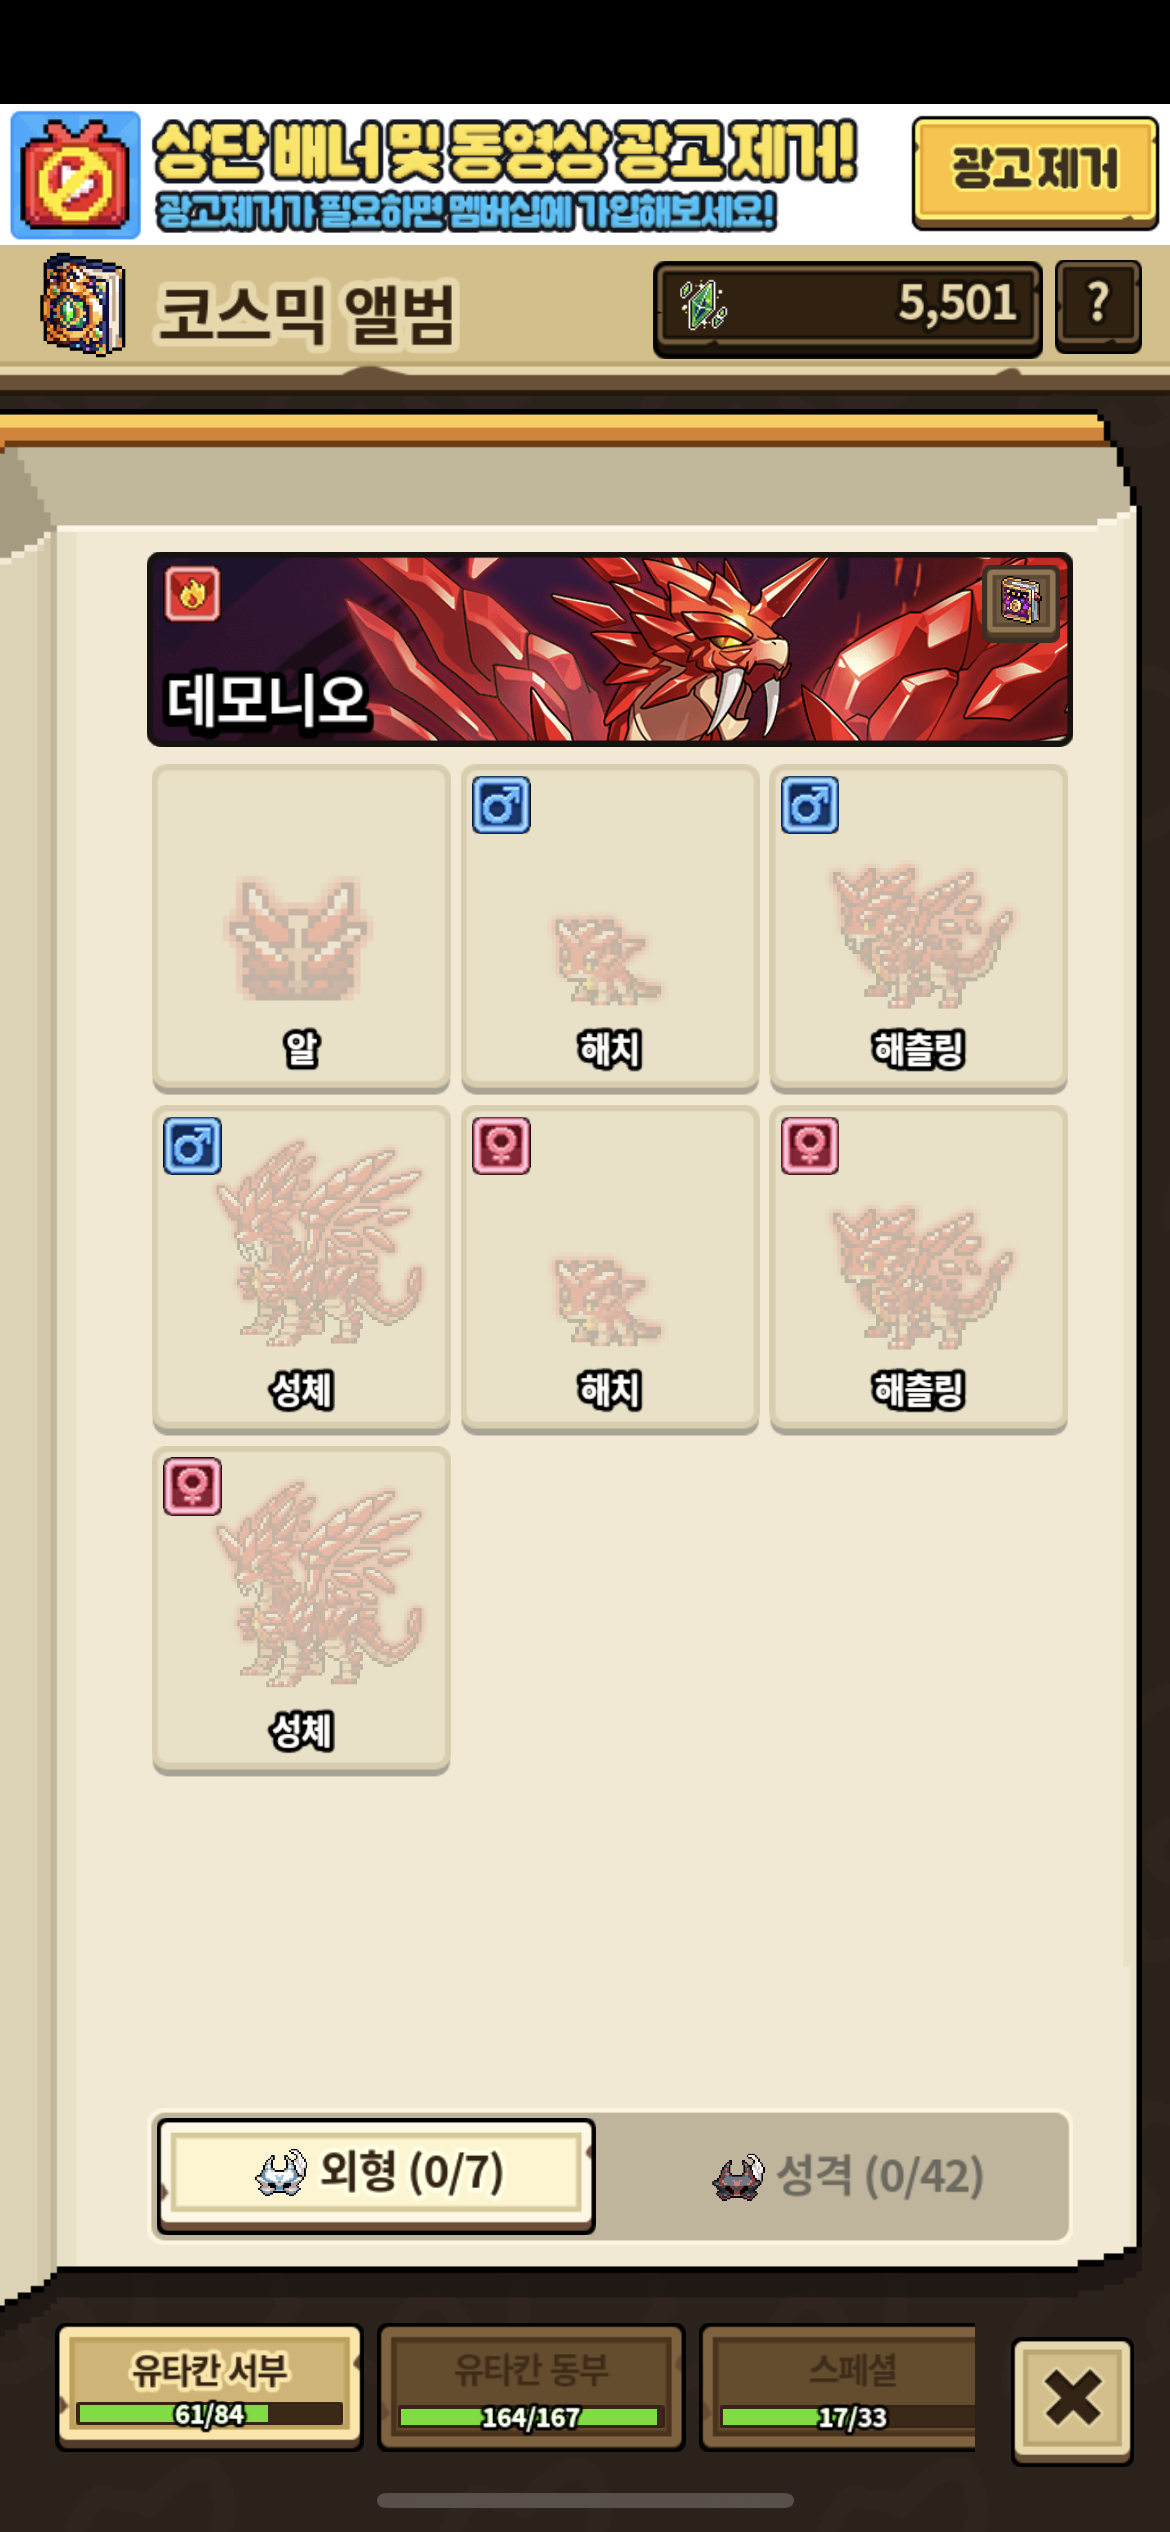Select the female 해츨링 hatchling card
The image size is (1170, 2532).
click(918, 1269)
